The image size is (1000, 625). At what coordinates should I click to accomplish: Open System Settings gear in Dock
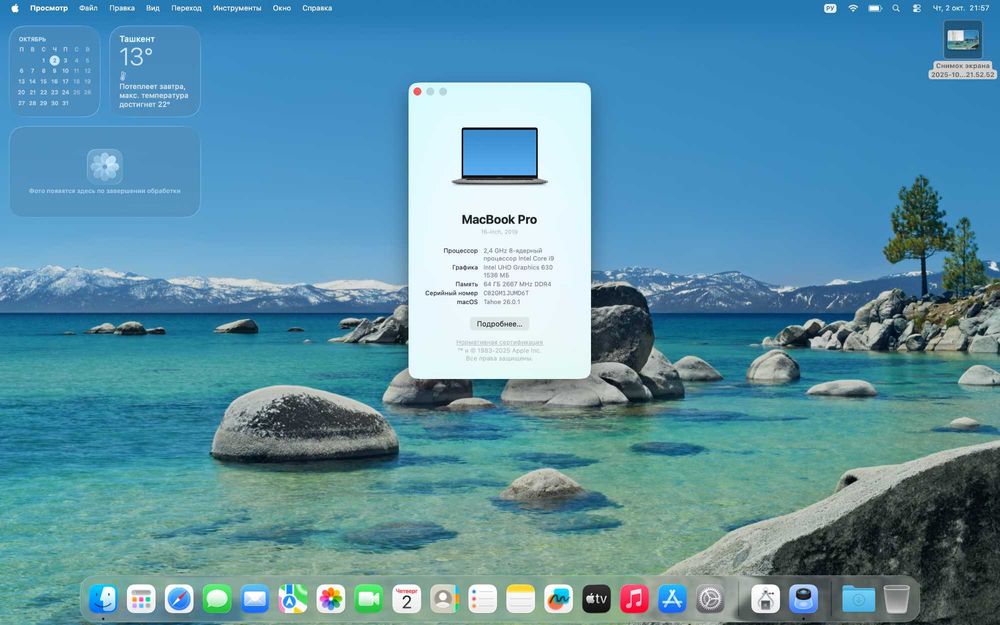coord(710,599)
